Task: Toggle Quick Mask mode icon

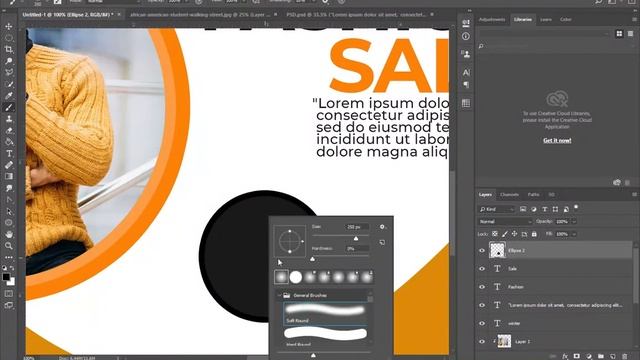Action: [9, 293]
